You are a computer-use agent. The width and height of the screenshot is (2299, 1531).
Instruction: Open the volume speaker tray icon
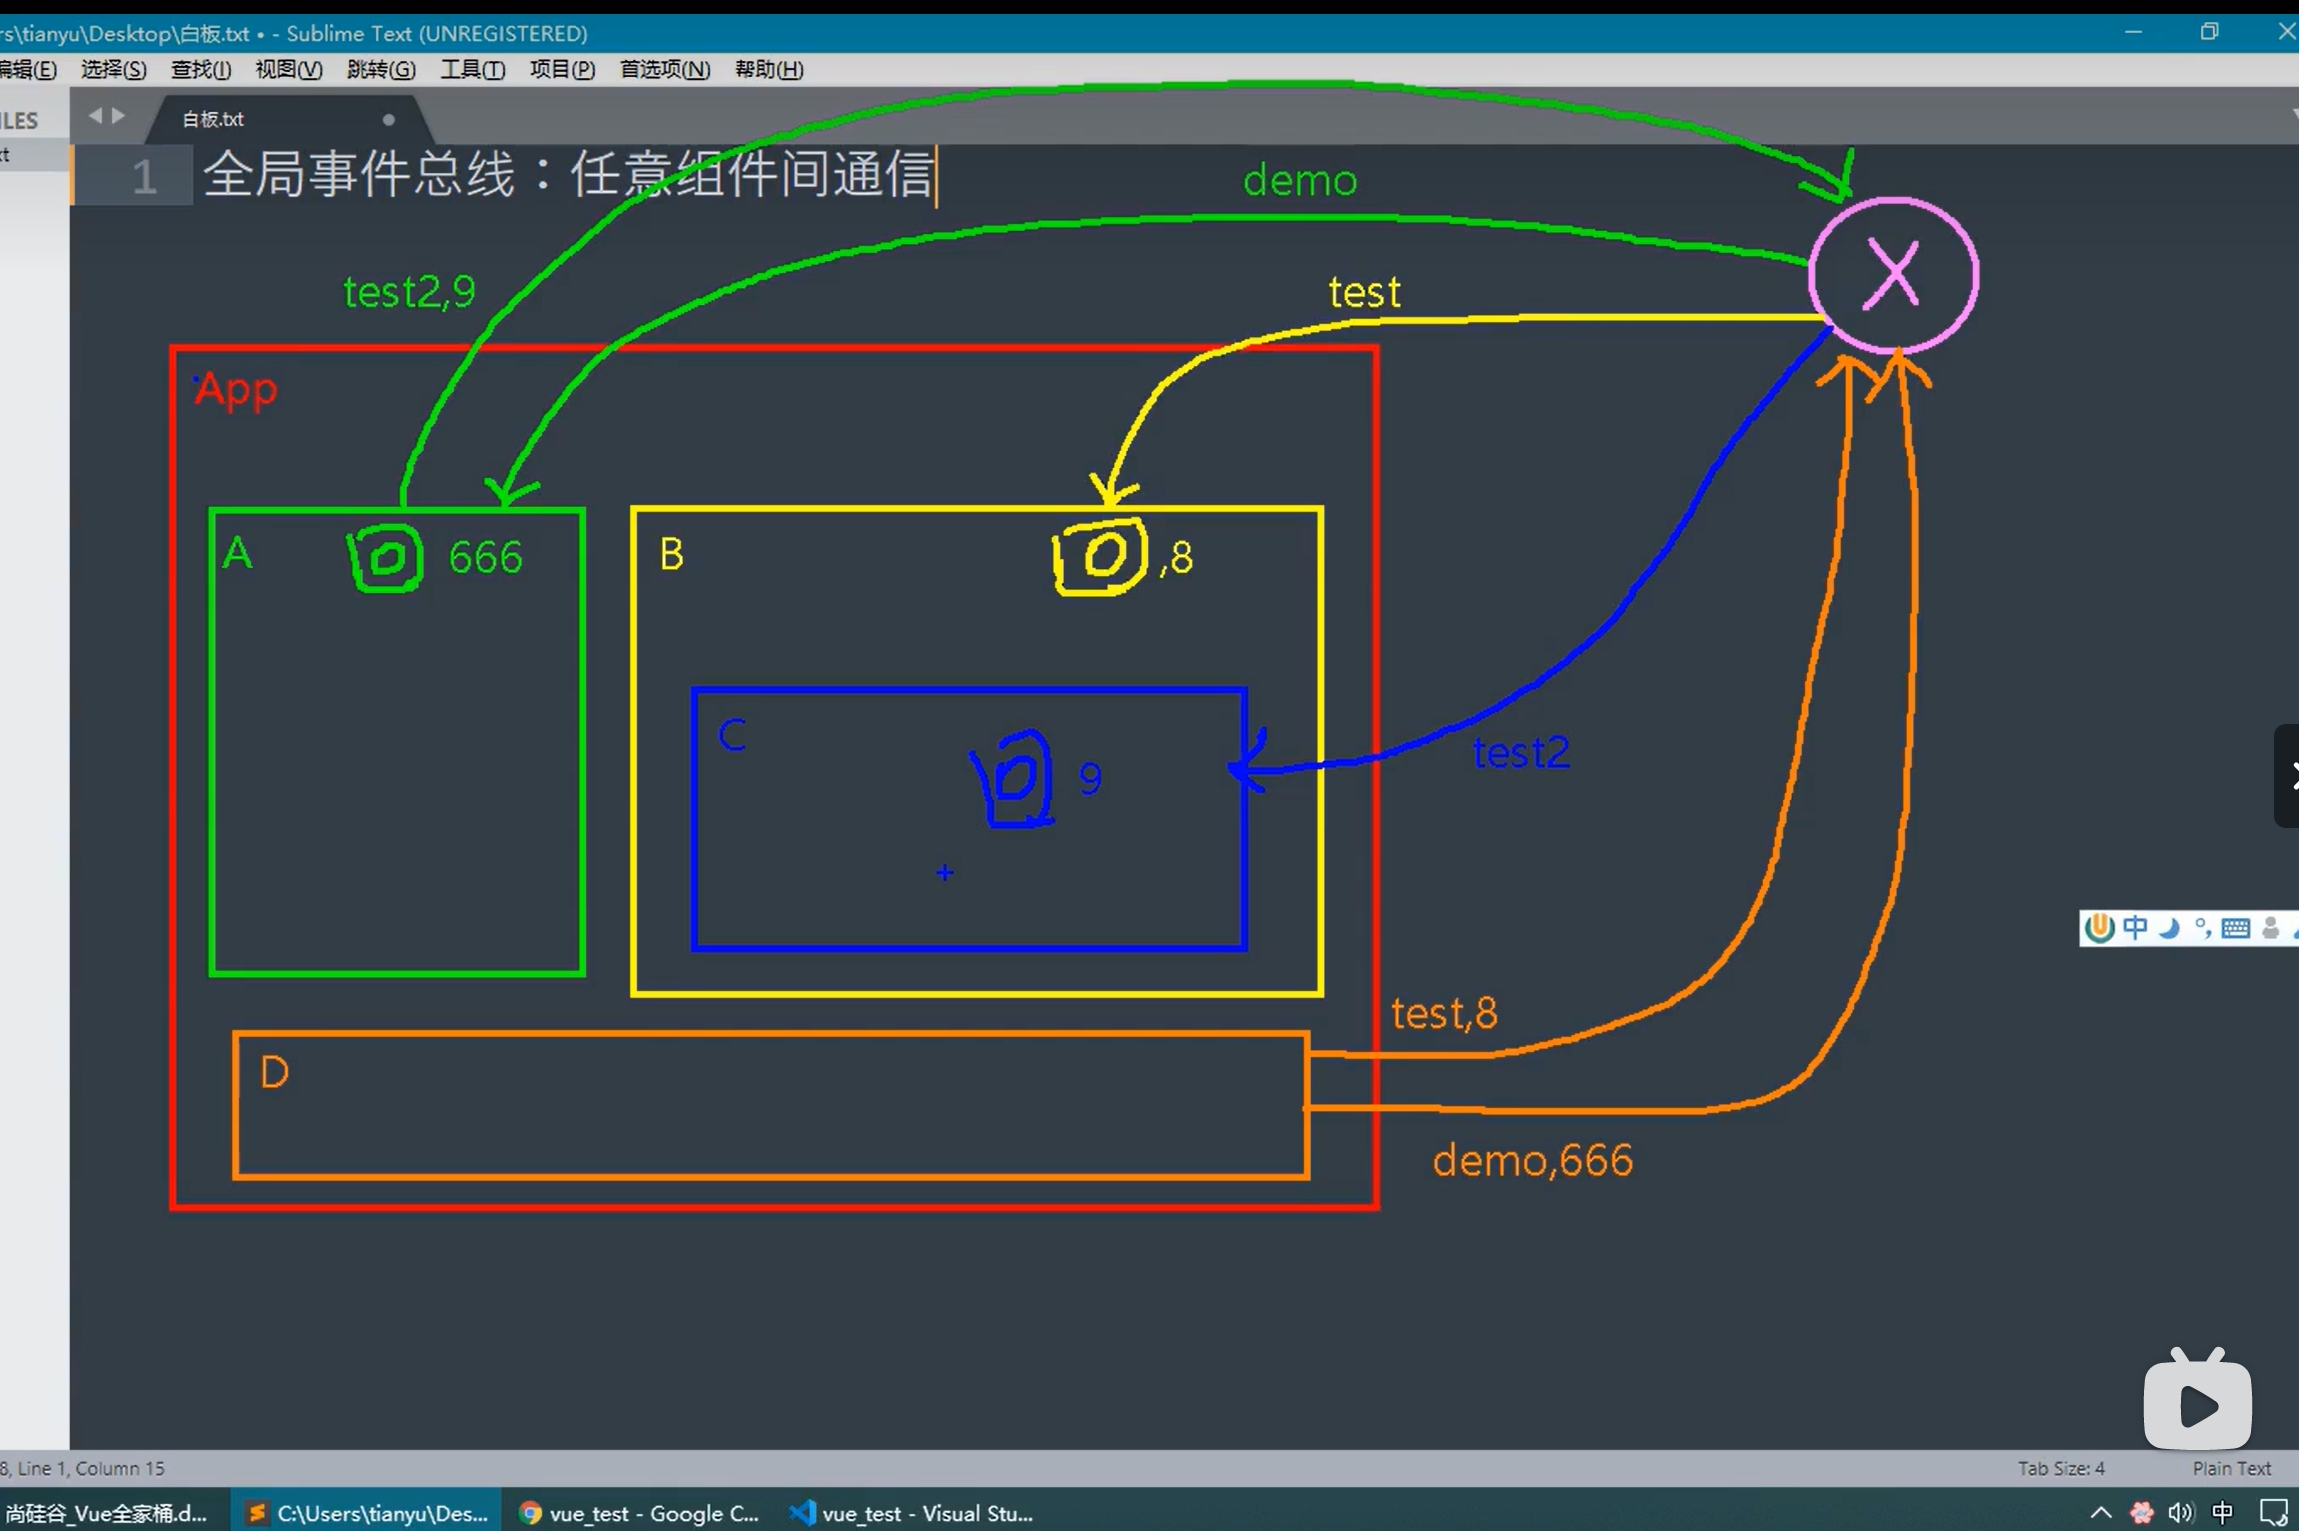(2181, 1513)
